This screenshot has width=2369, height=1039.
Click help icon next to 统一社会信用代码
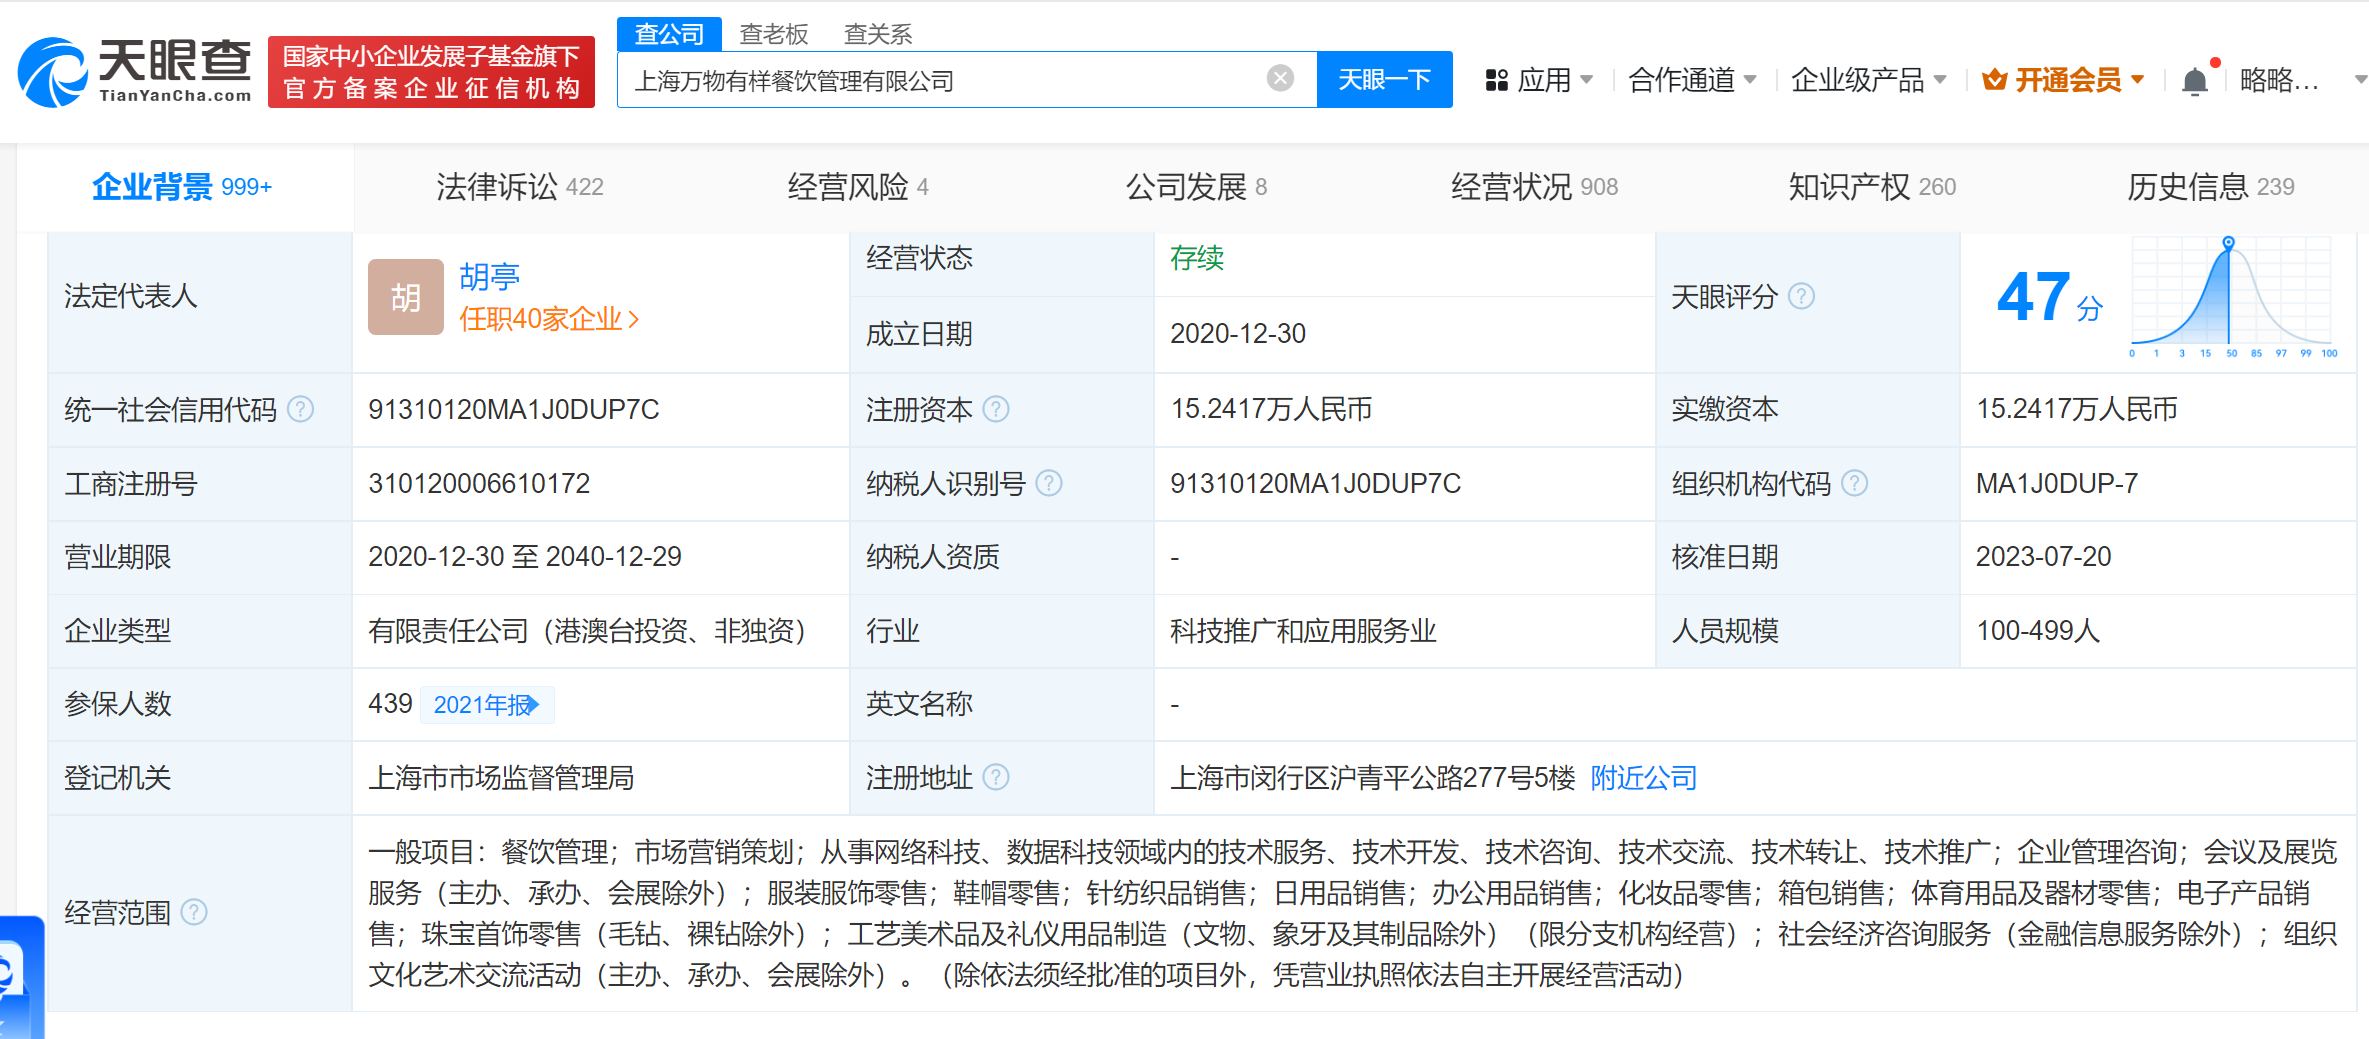[300, 409]
